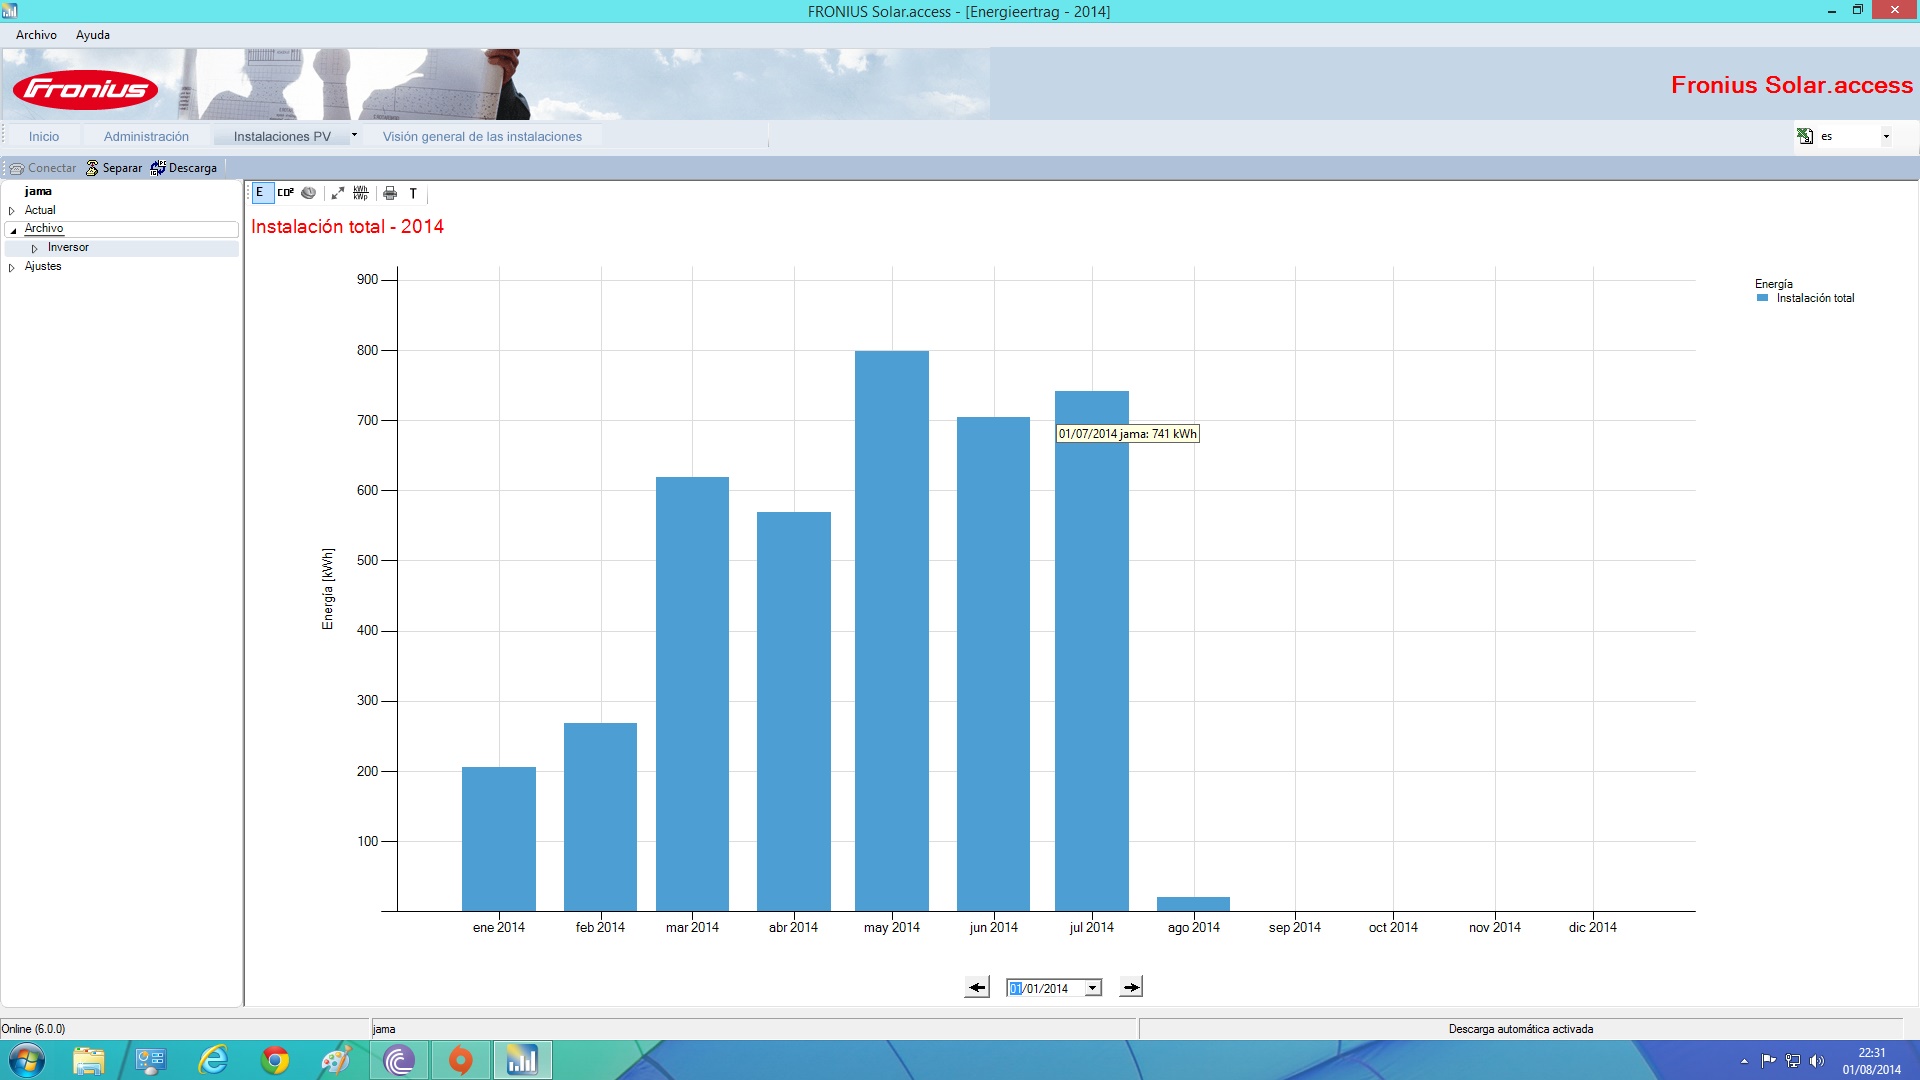Switch to Origin taskbar app
This screenshot has width=1920, height=1080.
point(460,1060)
